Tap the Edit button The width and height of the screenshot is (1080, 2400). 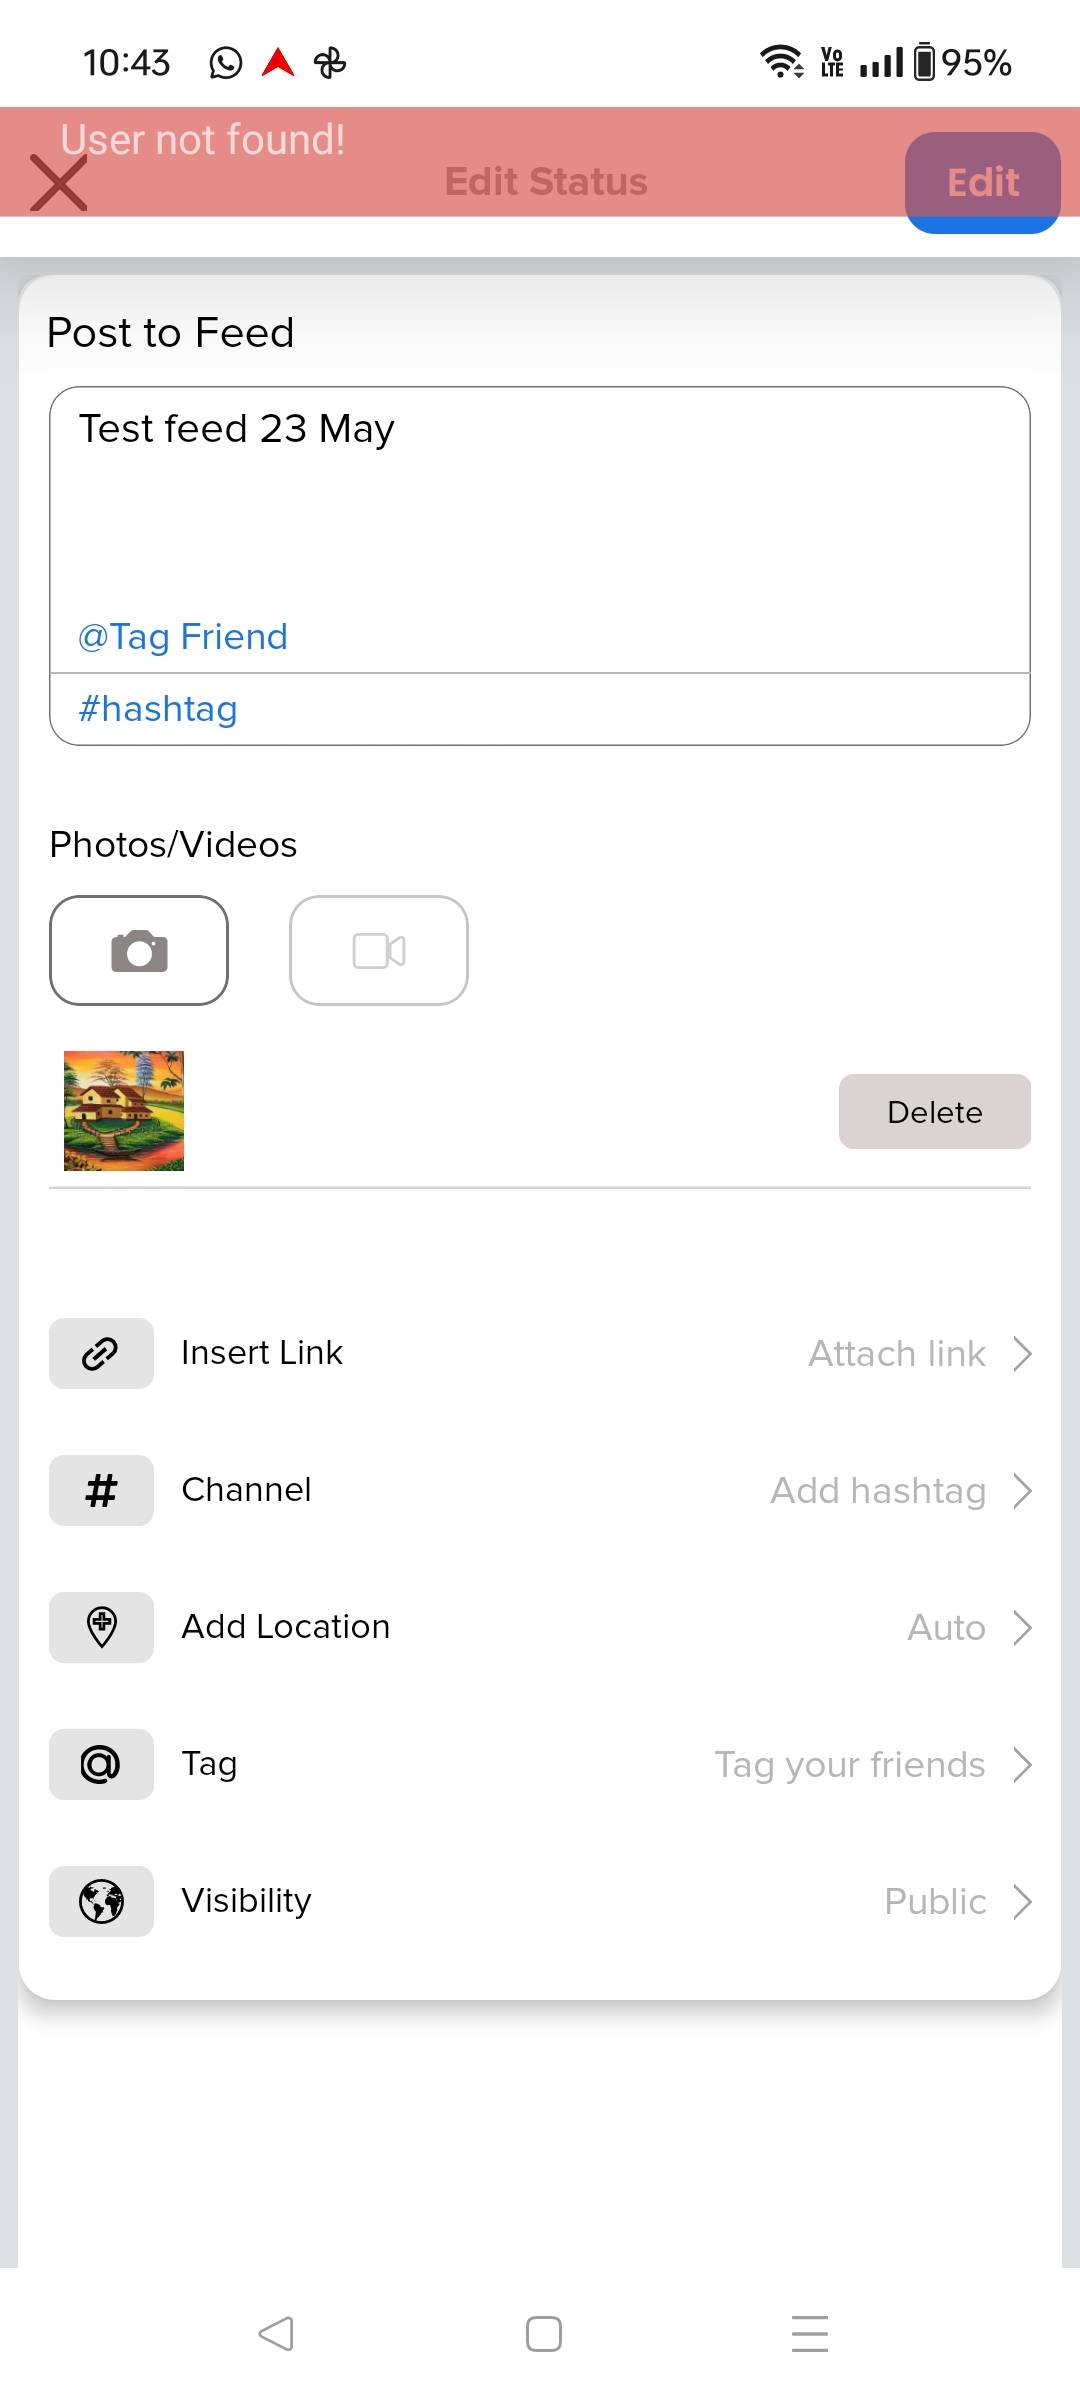[983, 182]
